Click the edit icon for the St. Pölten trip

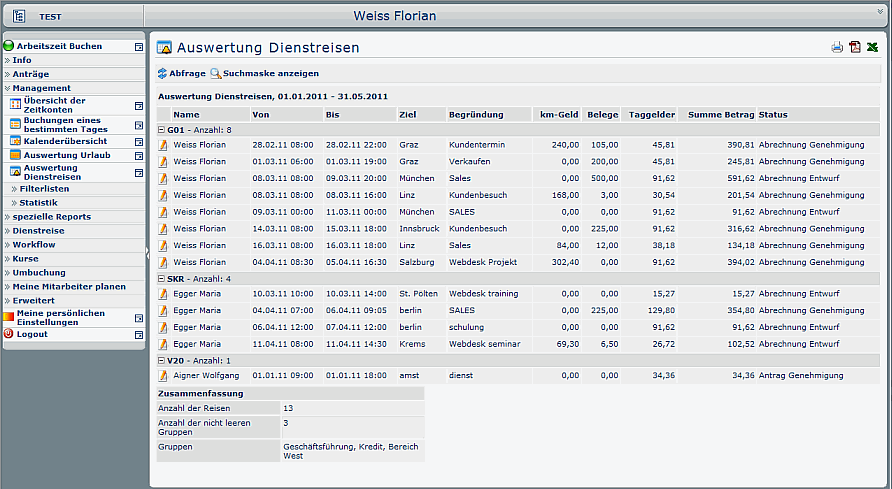(163, 294)
